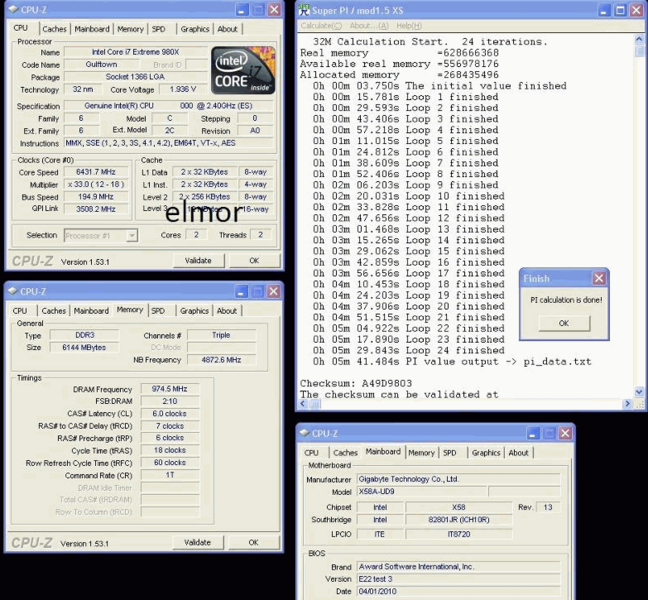Select Graphics tab in the Mainboard window
Screen dimensions: 648x600
(x=486, y=452)
